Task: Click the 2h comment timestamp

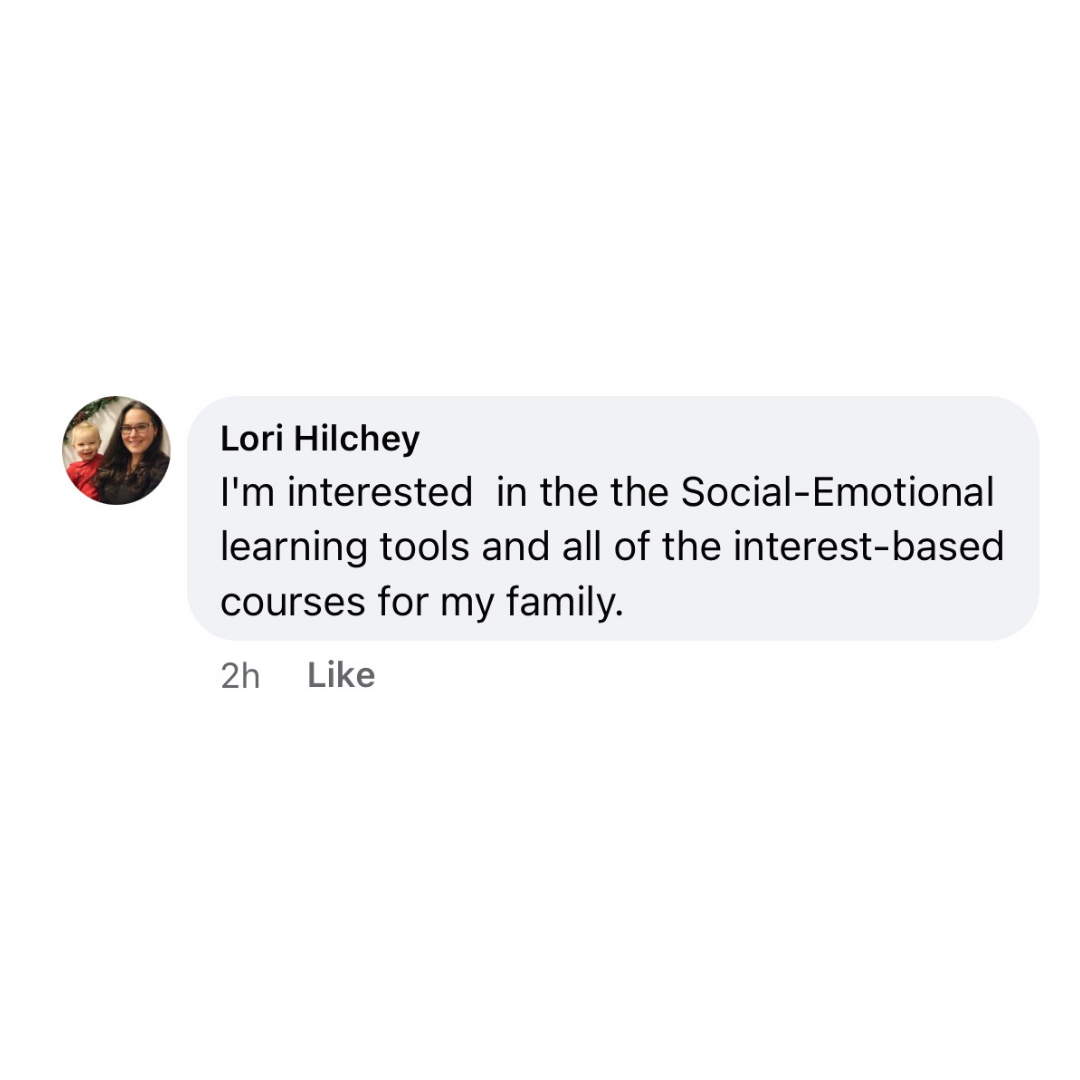Action: click(x=239, y=677)
